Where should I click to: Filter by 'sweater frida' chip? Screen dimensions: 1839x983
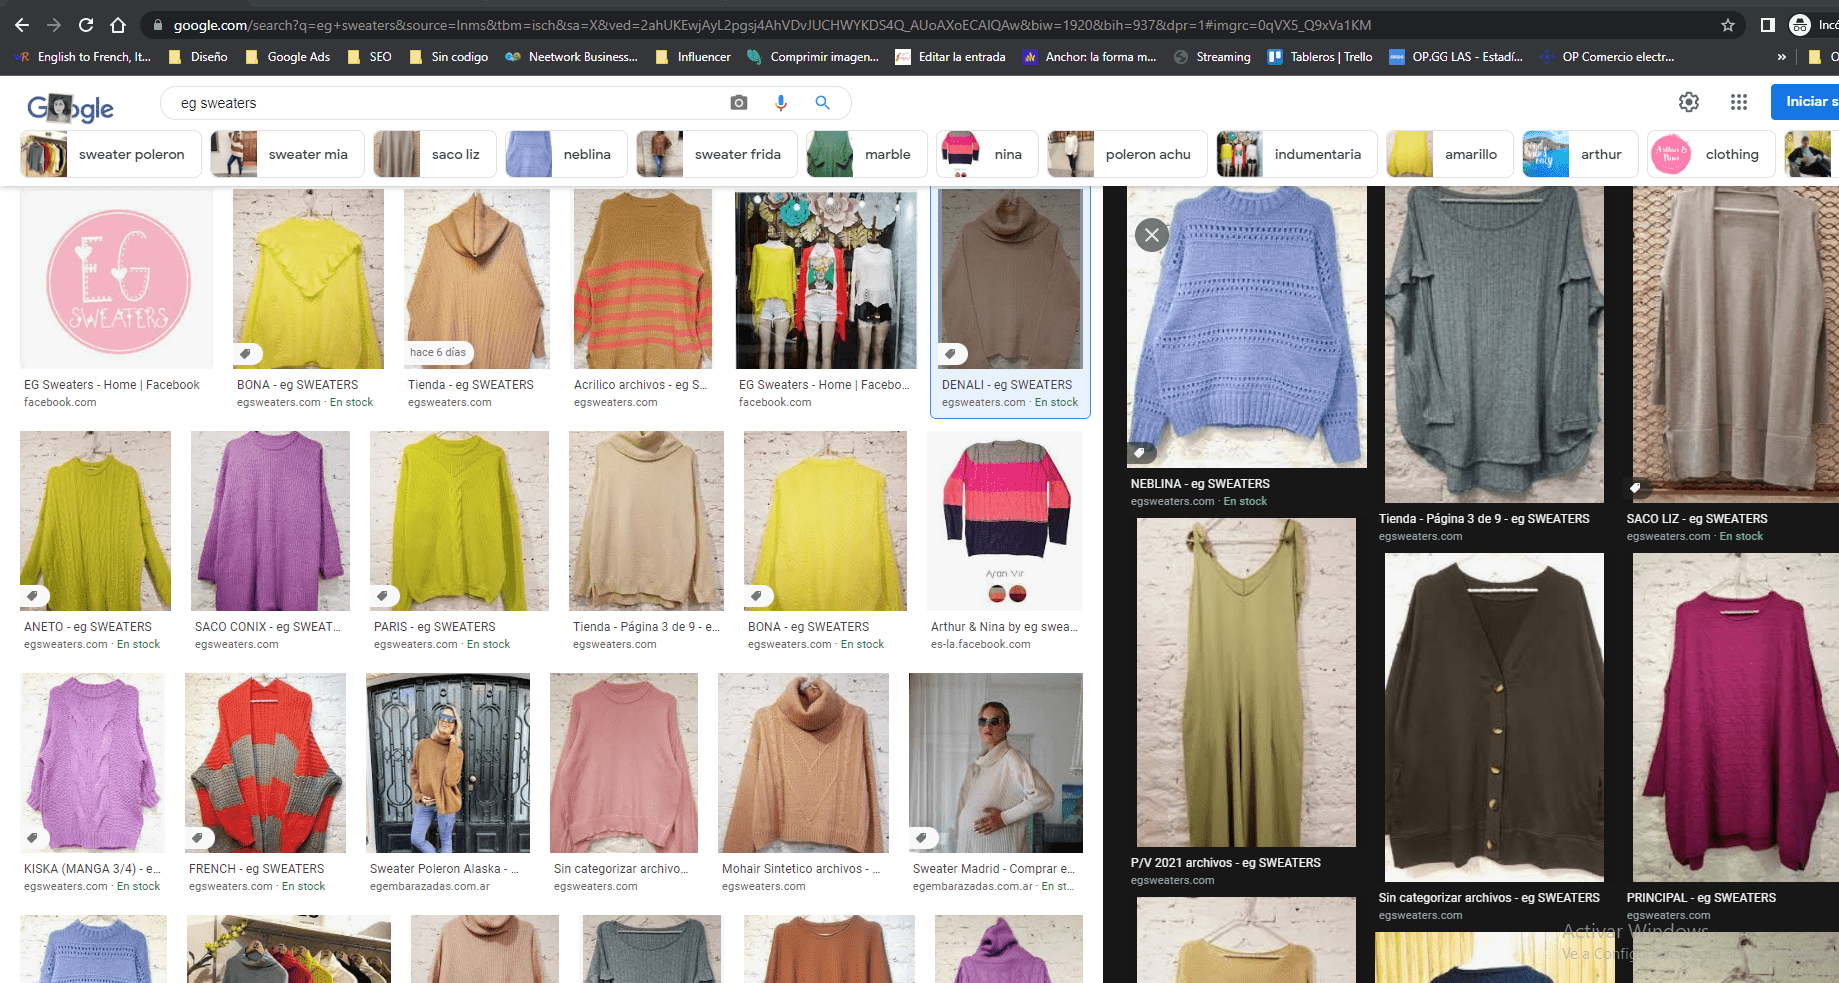(716, 154)
